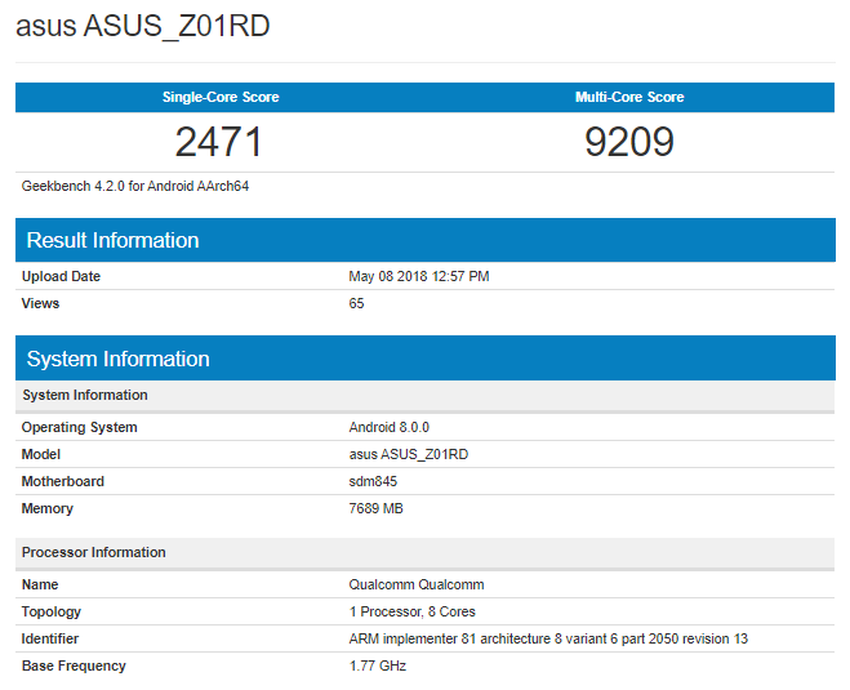This screenshot has height=690, width=850.
Task: Select the Single-Core Score header
Action: tap(220, 97)
